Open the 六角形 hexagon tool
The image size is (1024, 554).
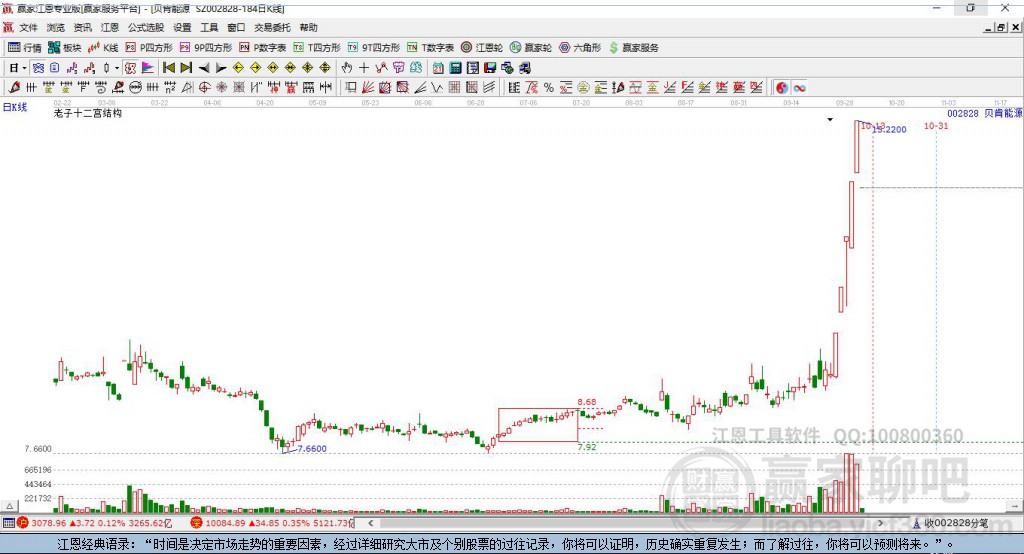580,48
